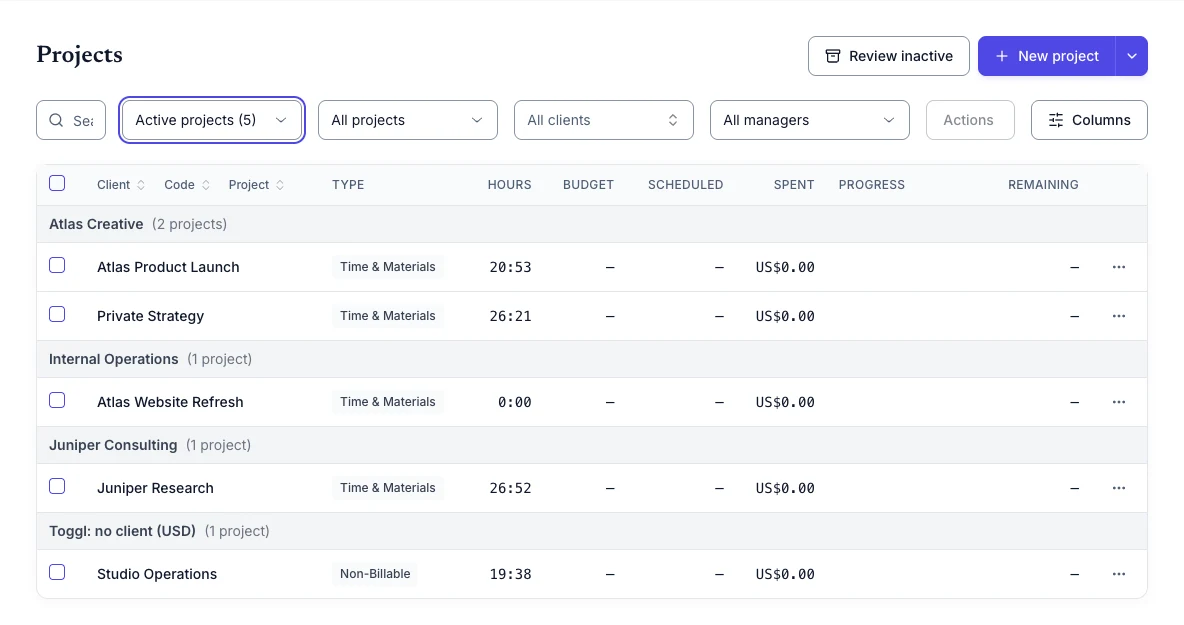Viewport: 1184px width, 625px height.
Task: Check the Juniper Research checkbox
Action: point(57,487)
